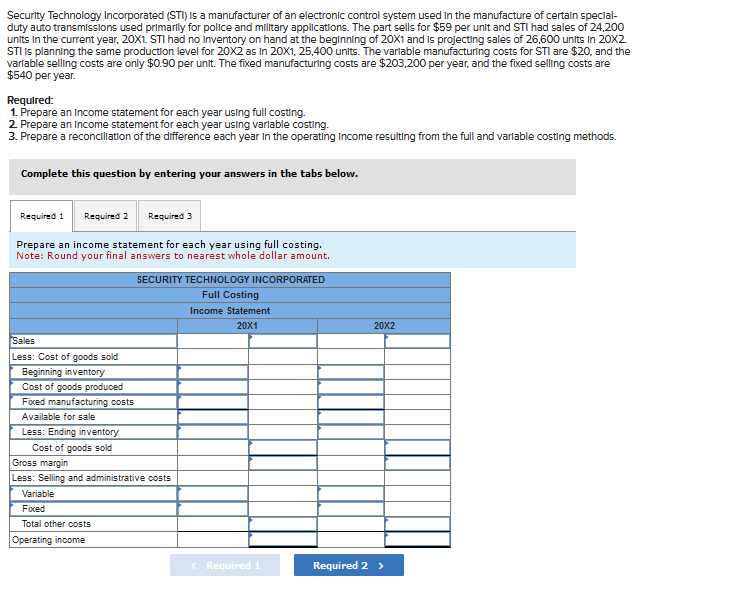Open the Fixed manufacturing costs label dropdown
Image resolution: width=731 pixels, height=596 pixels.
tap(93, 402)
